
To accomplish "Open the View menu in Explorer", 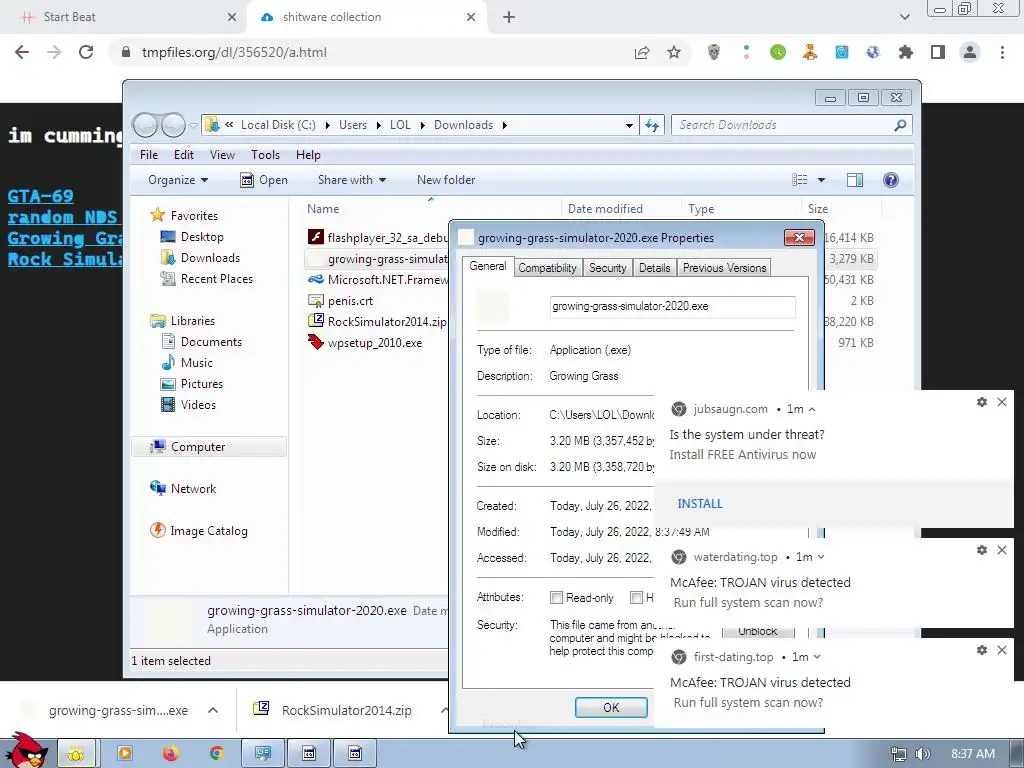I will click(222, 155).
